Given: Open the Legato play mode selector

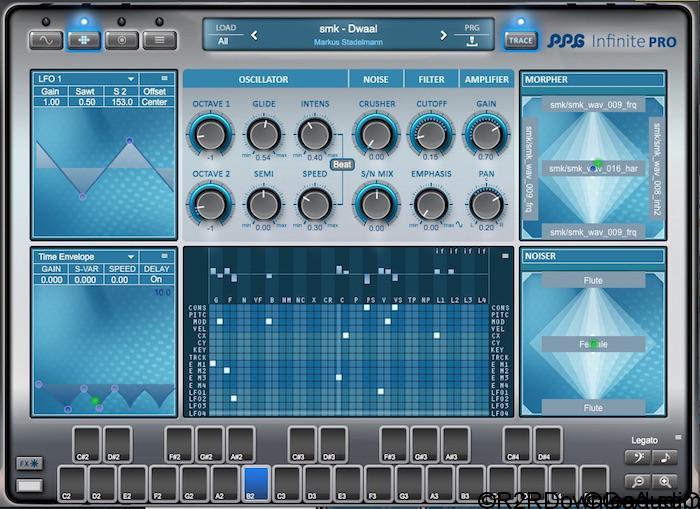Looking at the screenshot, I should pos(644,440).
